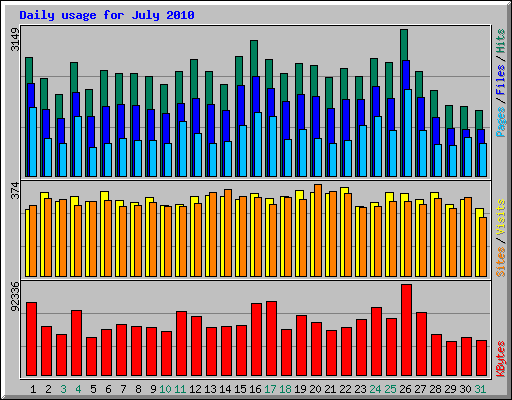Click green day label 3
512x400 pixels.
(x=63, y=389)
